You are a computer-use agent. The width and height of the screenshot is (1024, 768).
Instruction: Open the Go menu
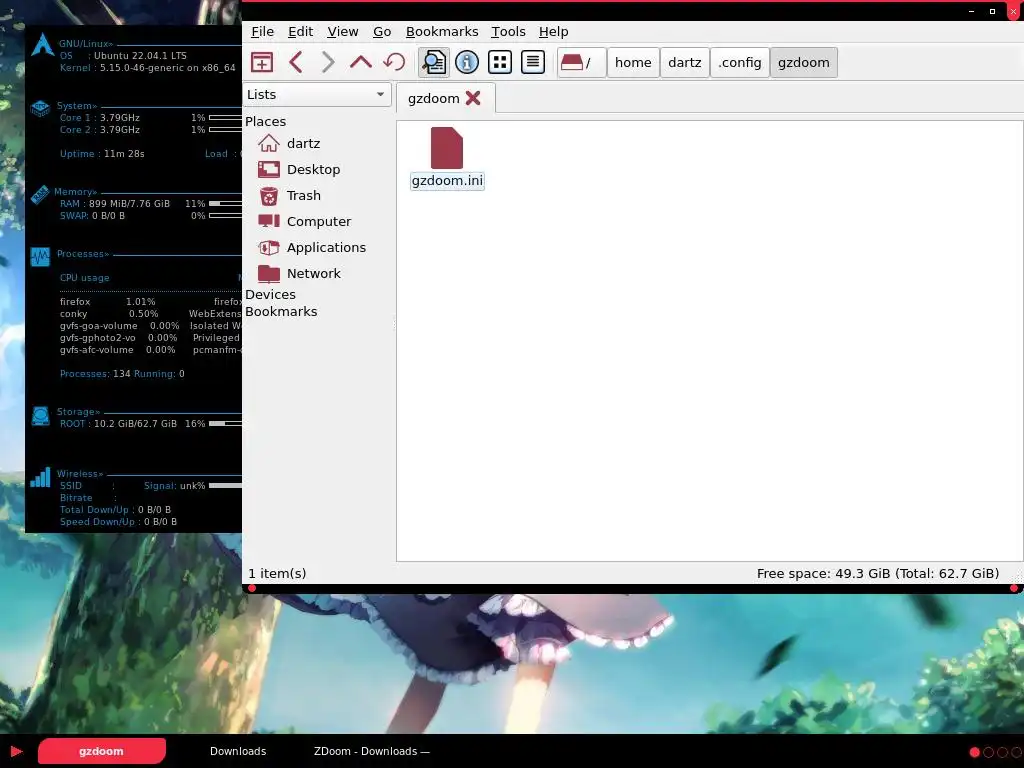(382, 31)
